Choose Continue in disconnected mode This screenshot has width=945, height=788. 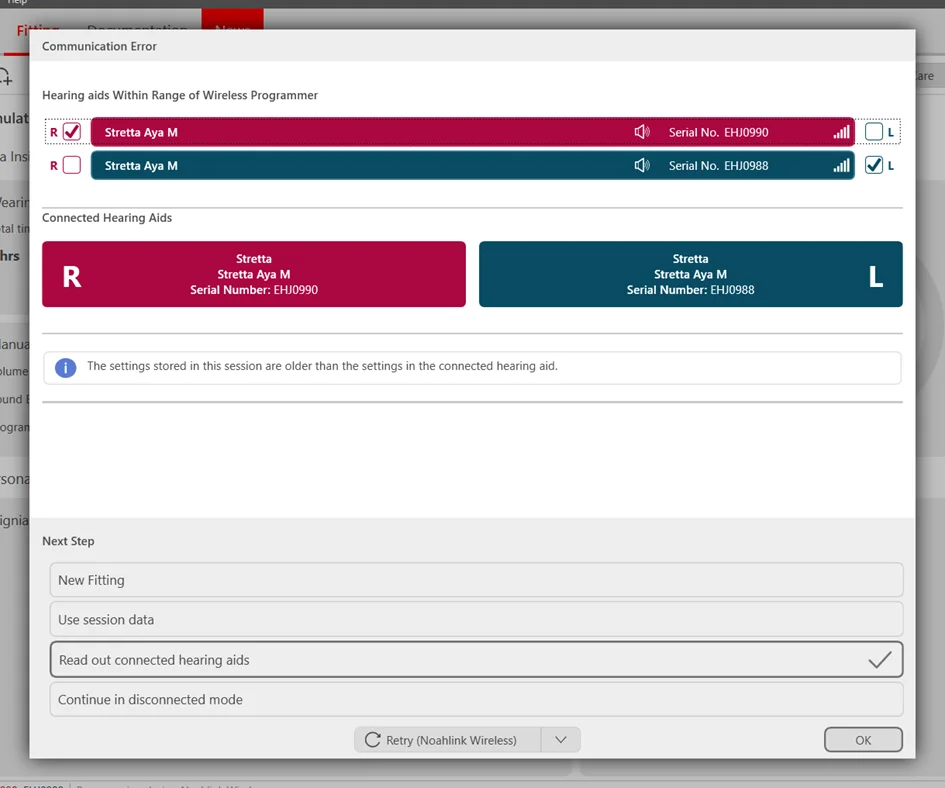[476, 699]
